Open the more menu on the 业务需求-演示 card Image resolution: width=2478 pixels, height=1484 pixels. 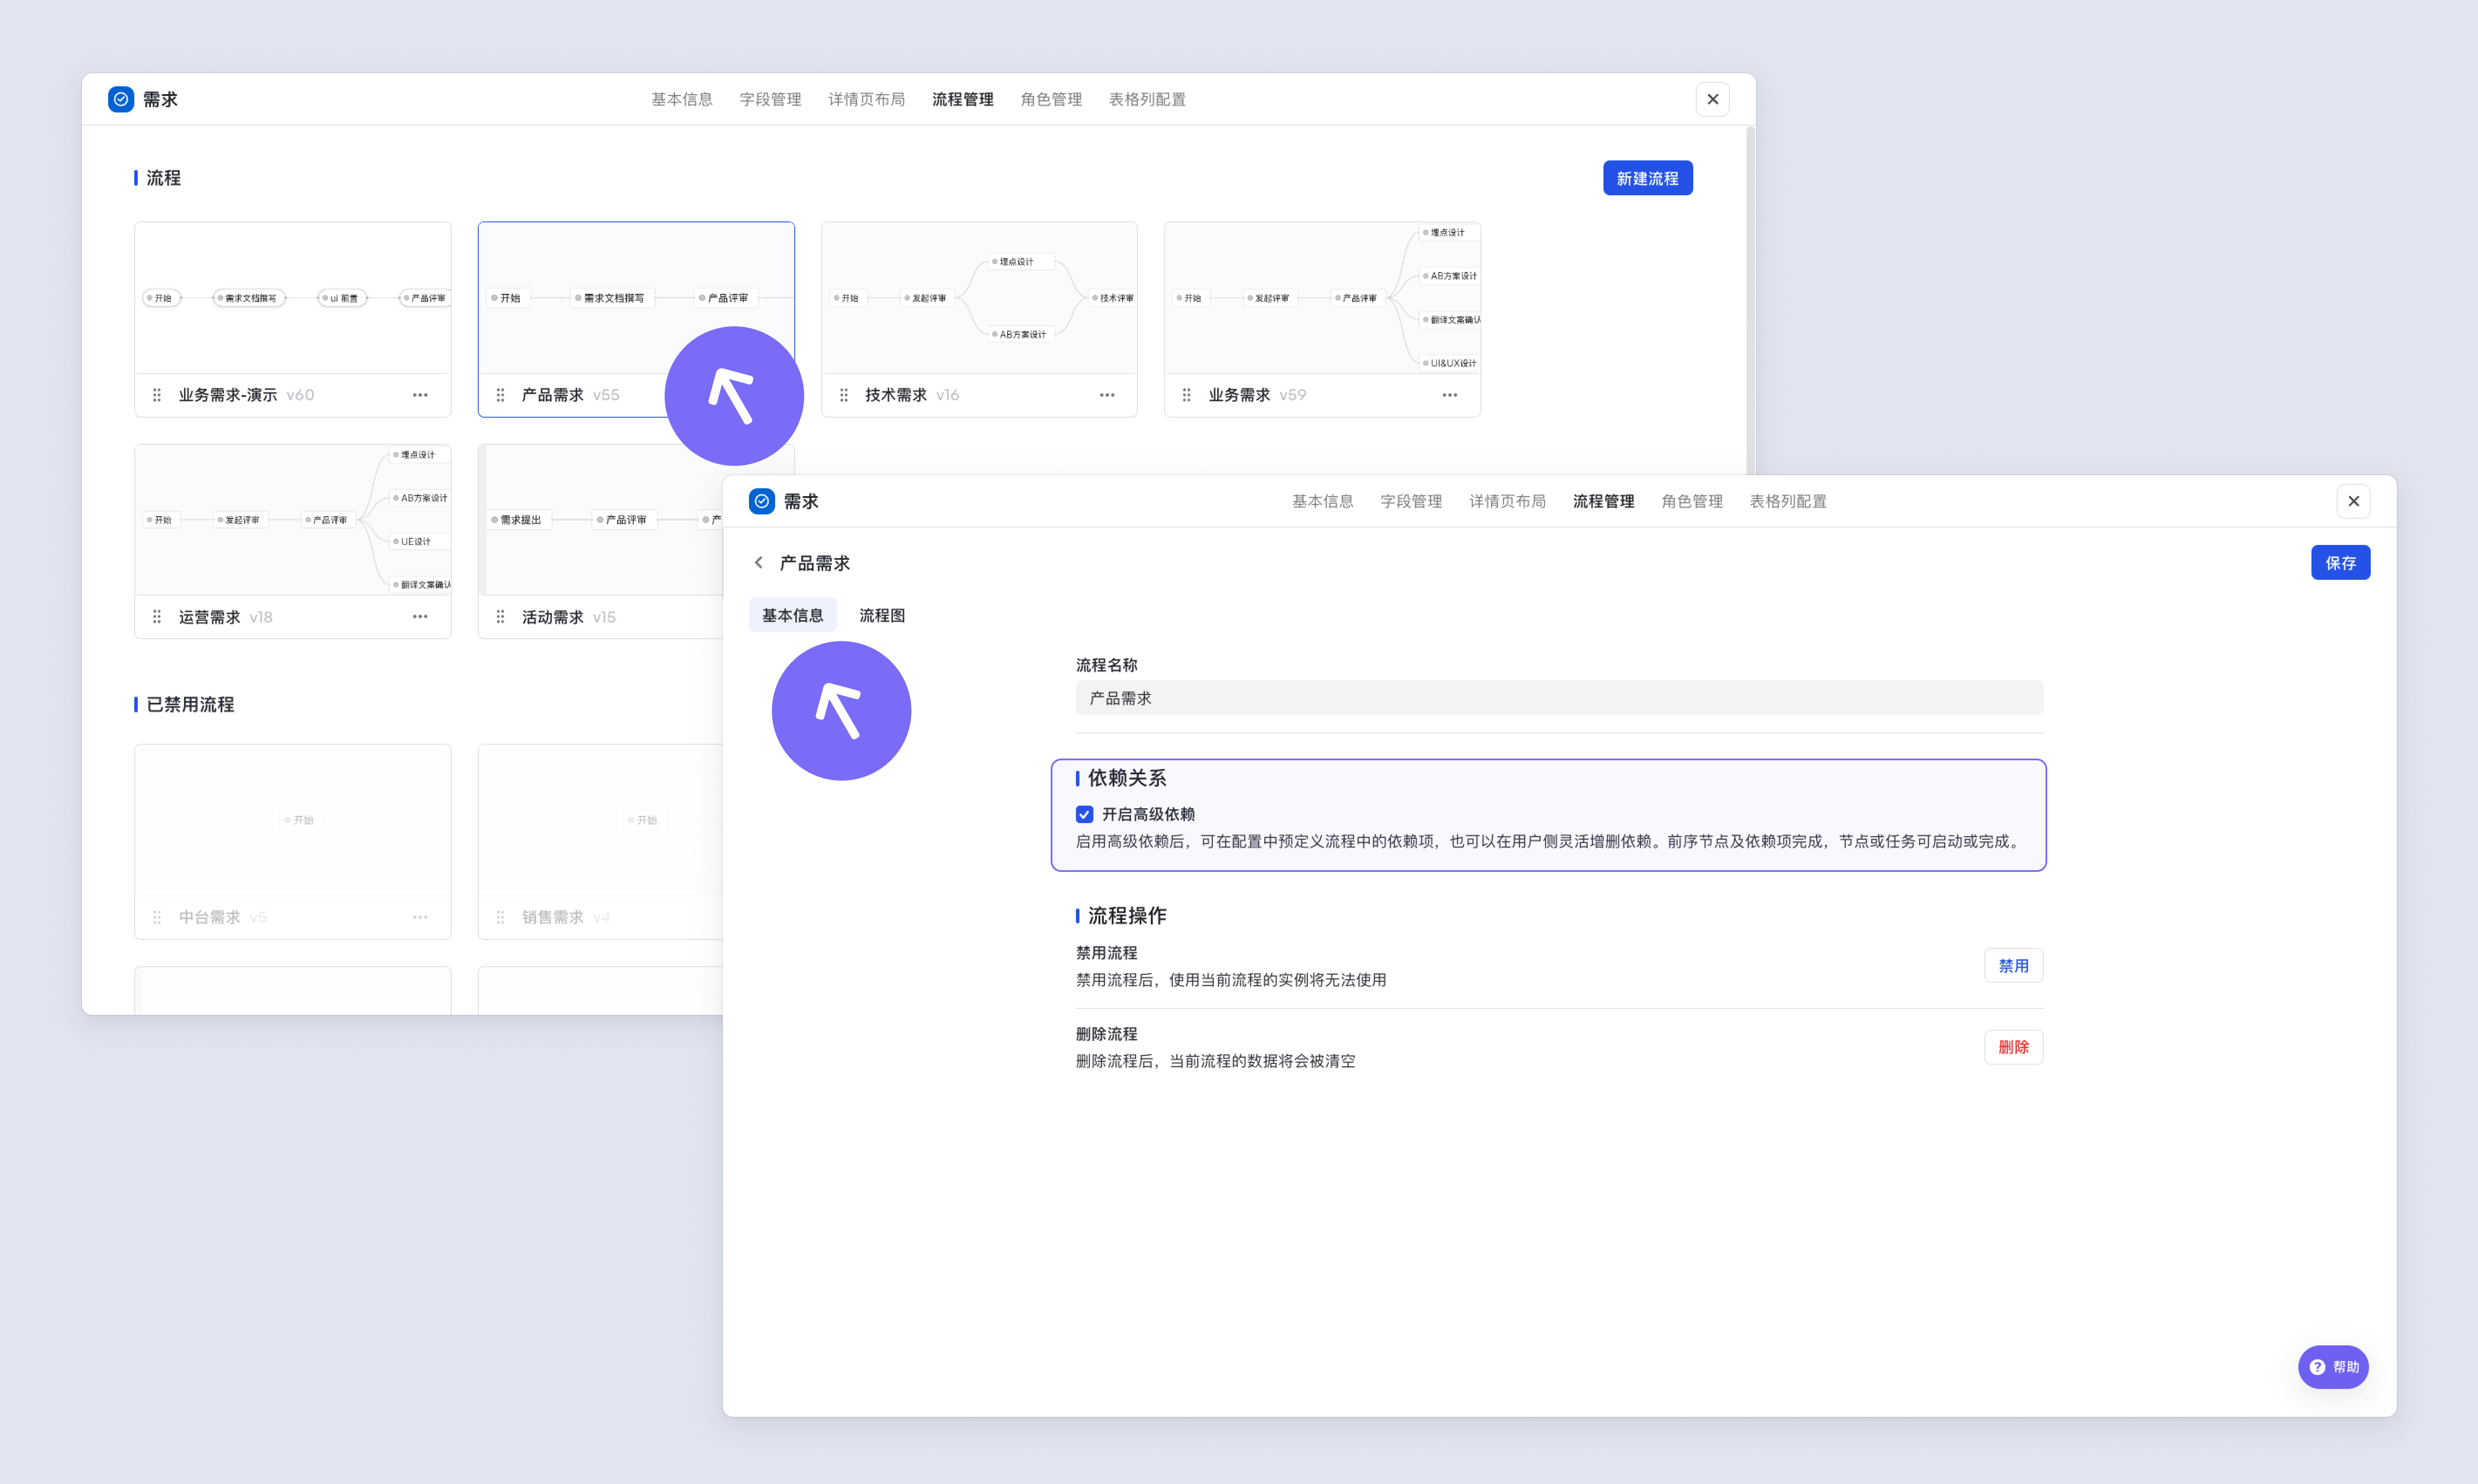420,395
